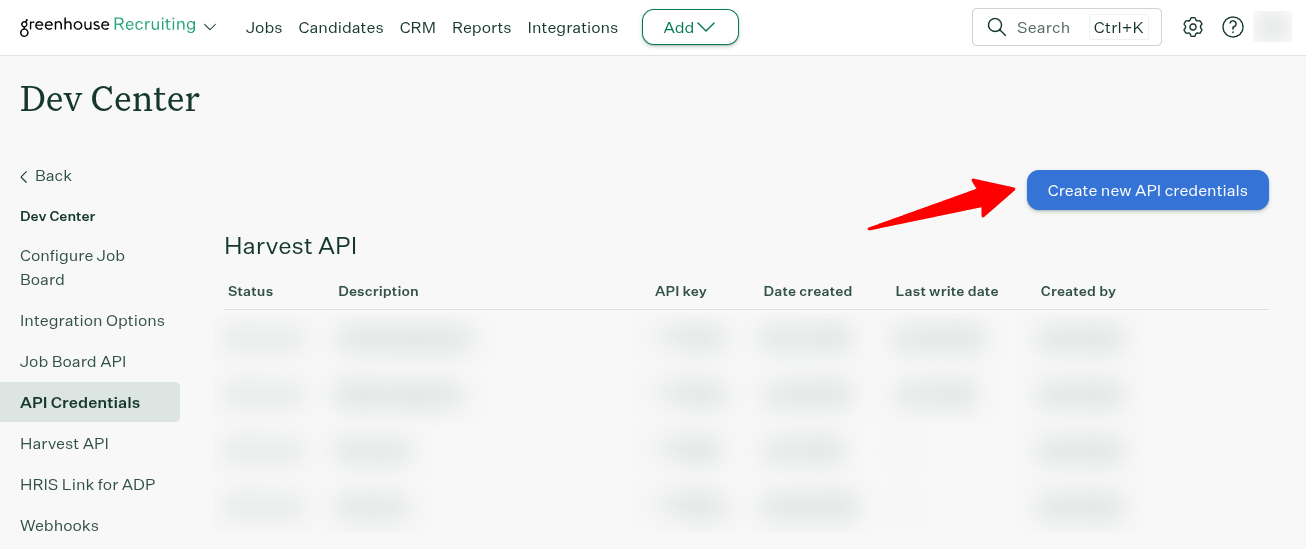
Task: Open the help question mark icon
Action: click(1232, 28)
